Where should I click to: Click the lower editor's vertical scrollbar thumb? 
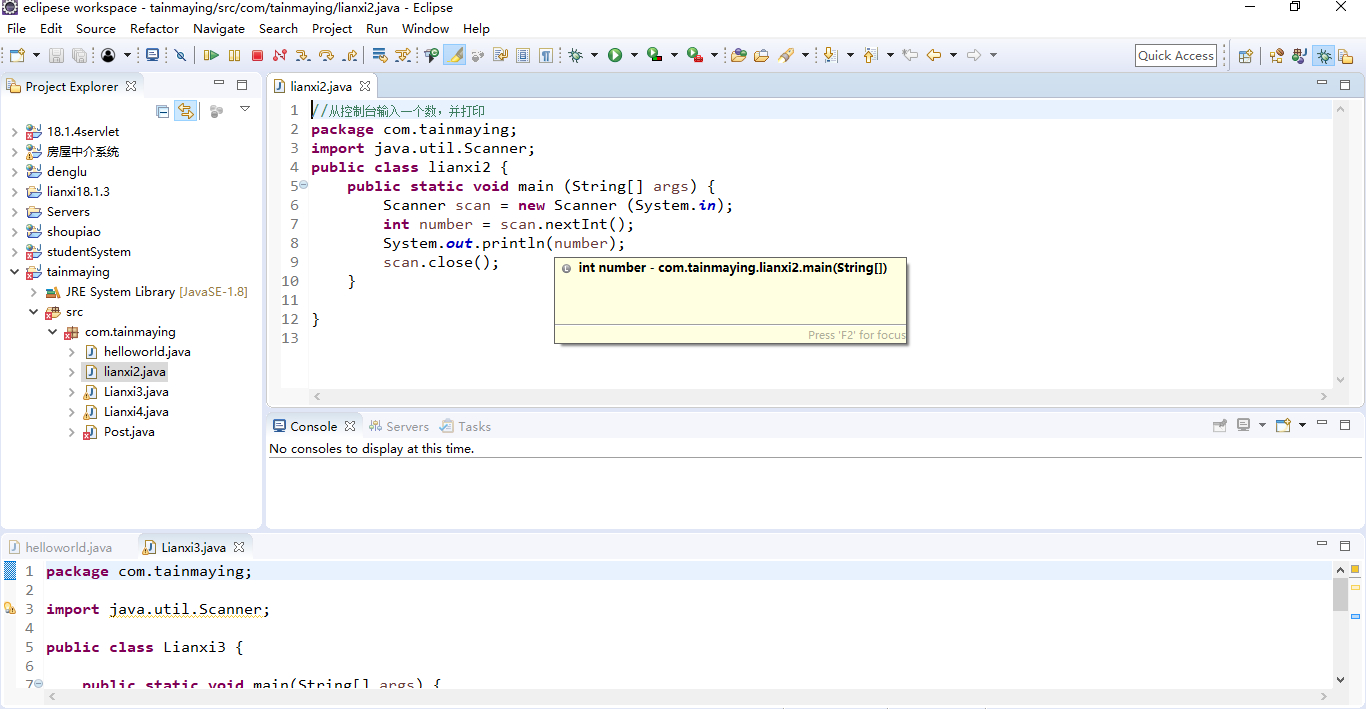1340,594
